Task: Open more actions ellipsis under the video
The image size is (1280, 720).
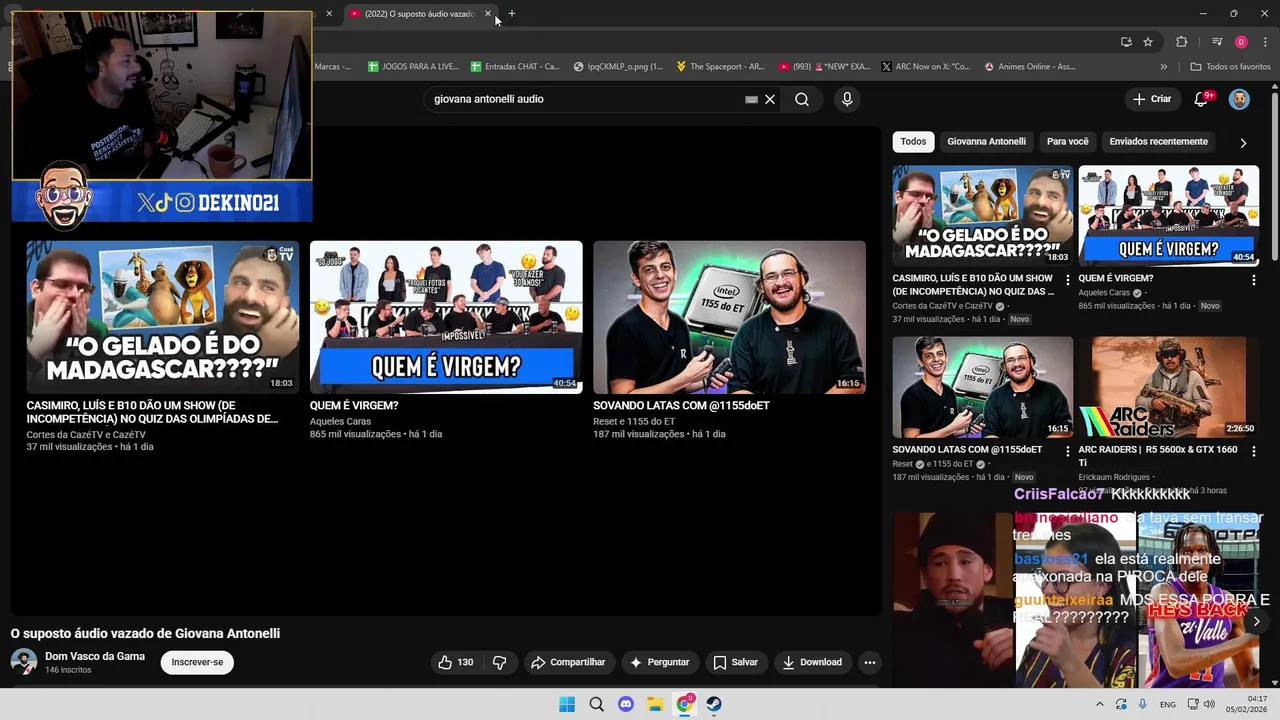Action: [x=870, y=662]
